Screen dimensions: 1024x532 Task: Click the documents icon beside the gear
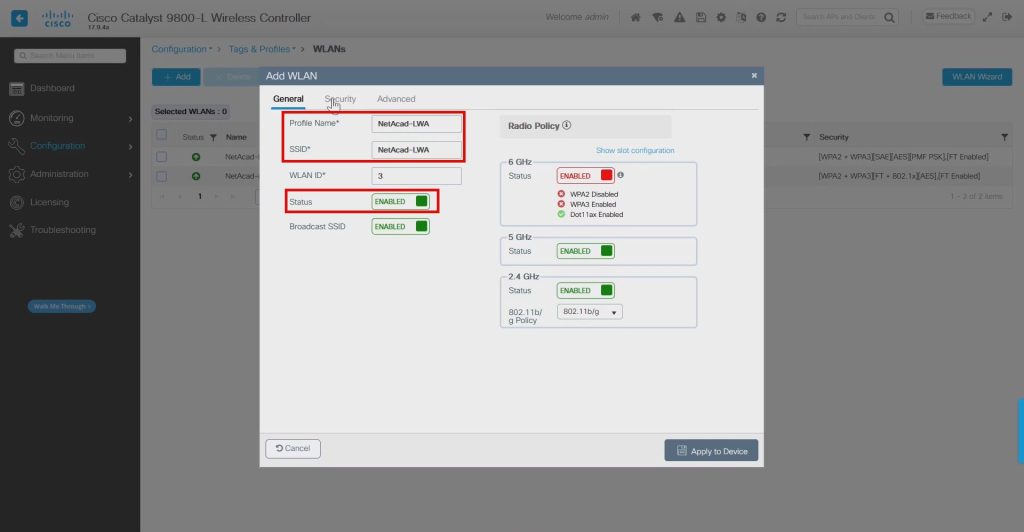741,18
